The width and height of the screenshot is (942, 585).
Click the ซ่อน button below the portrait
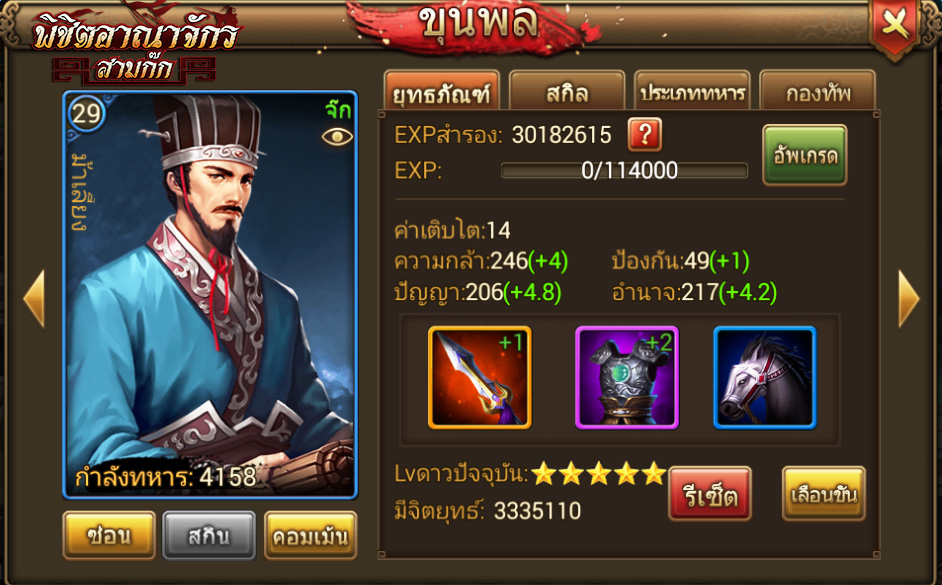[x=109, y=535]
